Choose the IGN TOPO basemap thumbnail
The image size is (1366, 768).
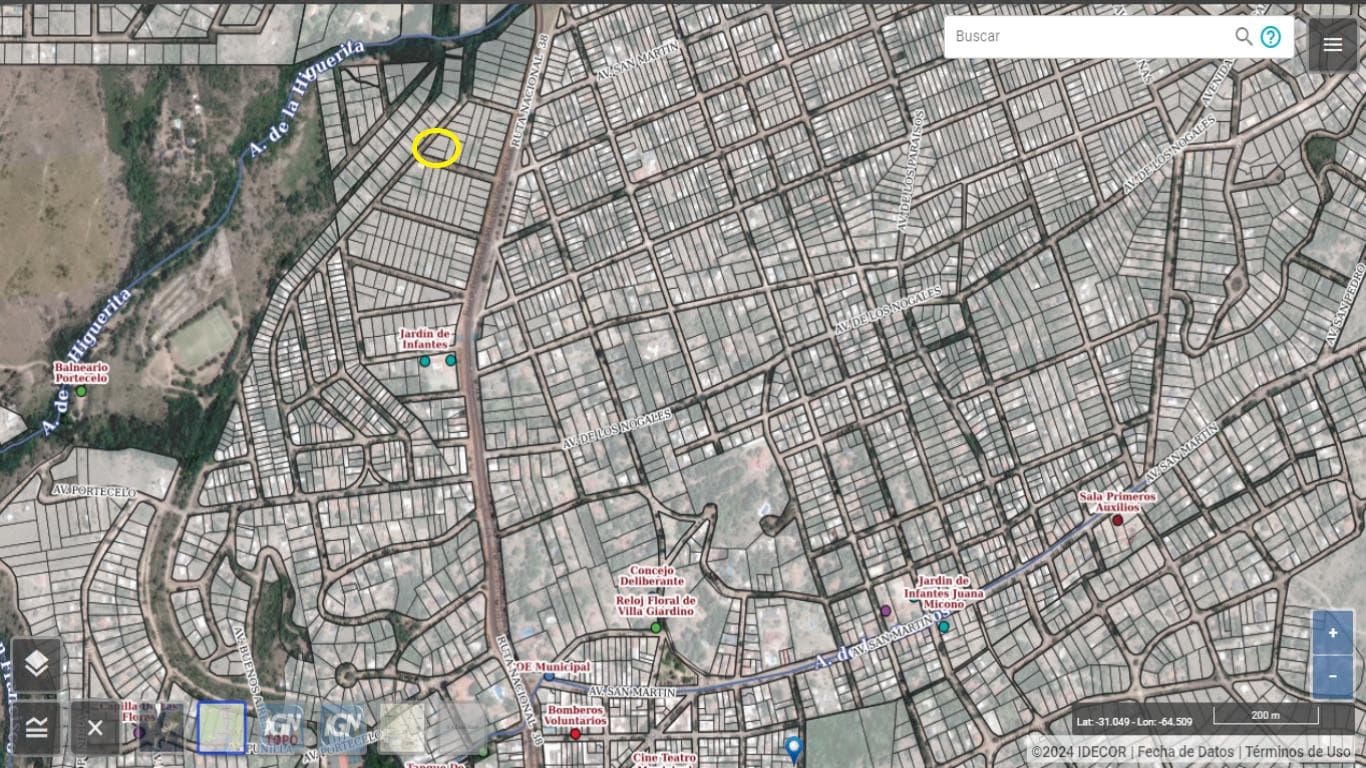click(283, 727)
